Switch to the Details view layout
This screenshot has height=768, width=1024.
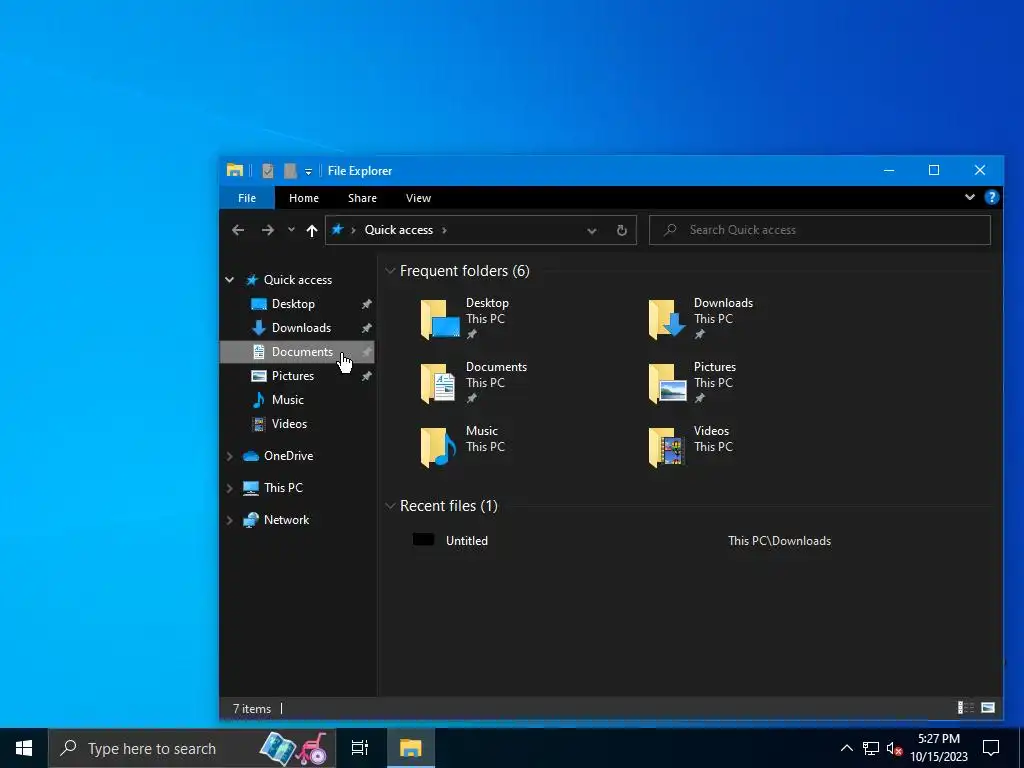pyautogui.click(x=965, y=708)
